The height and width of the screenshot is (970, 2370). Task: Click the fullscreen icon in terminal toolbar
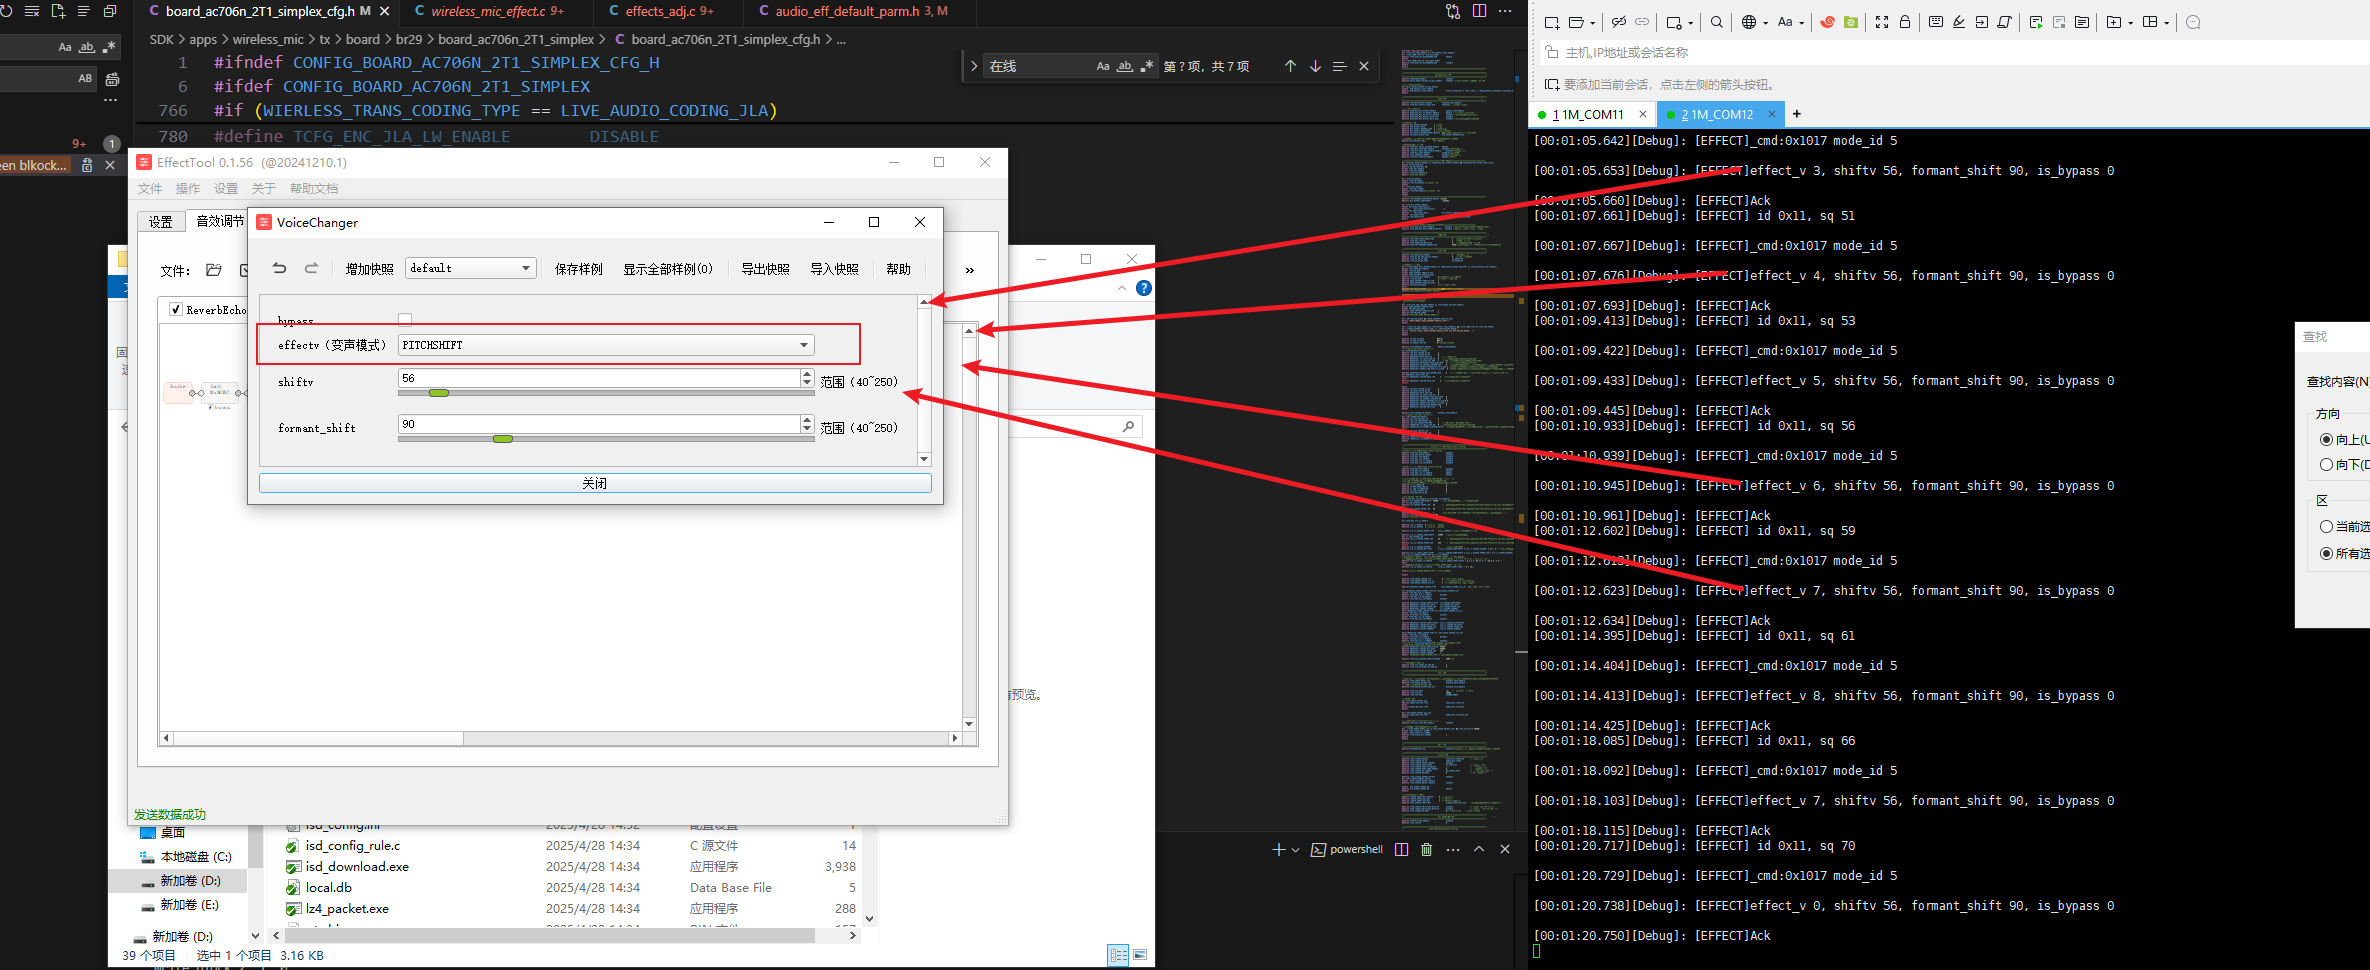[x=1882, y=22]
